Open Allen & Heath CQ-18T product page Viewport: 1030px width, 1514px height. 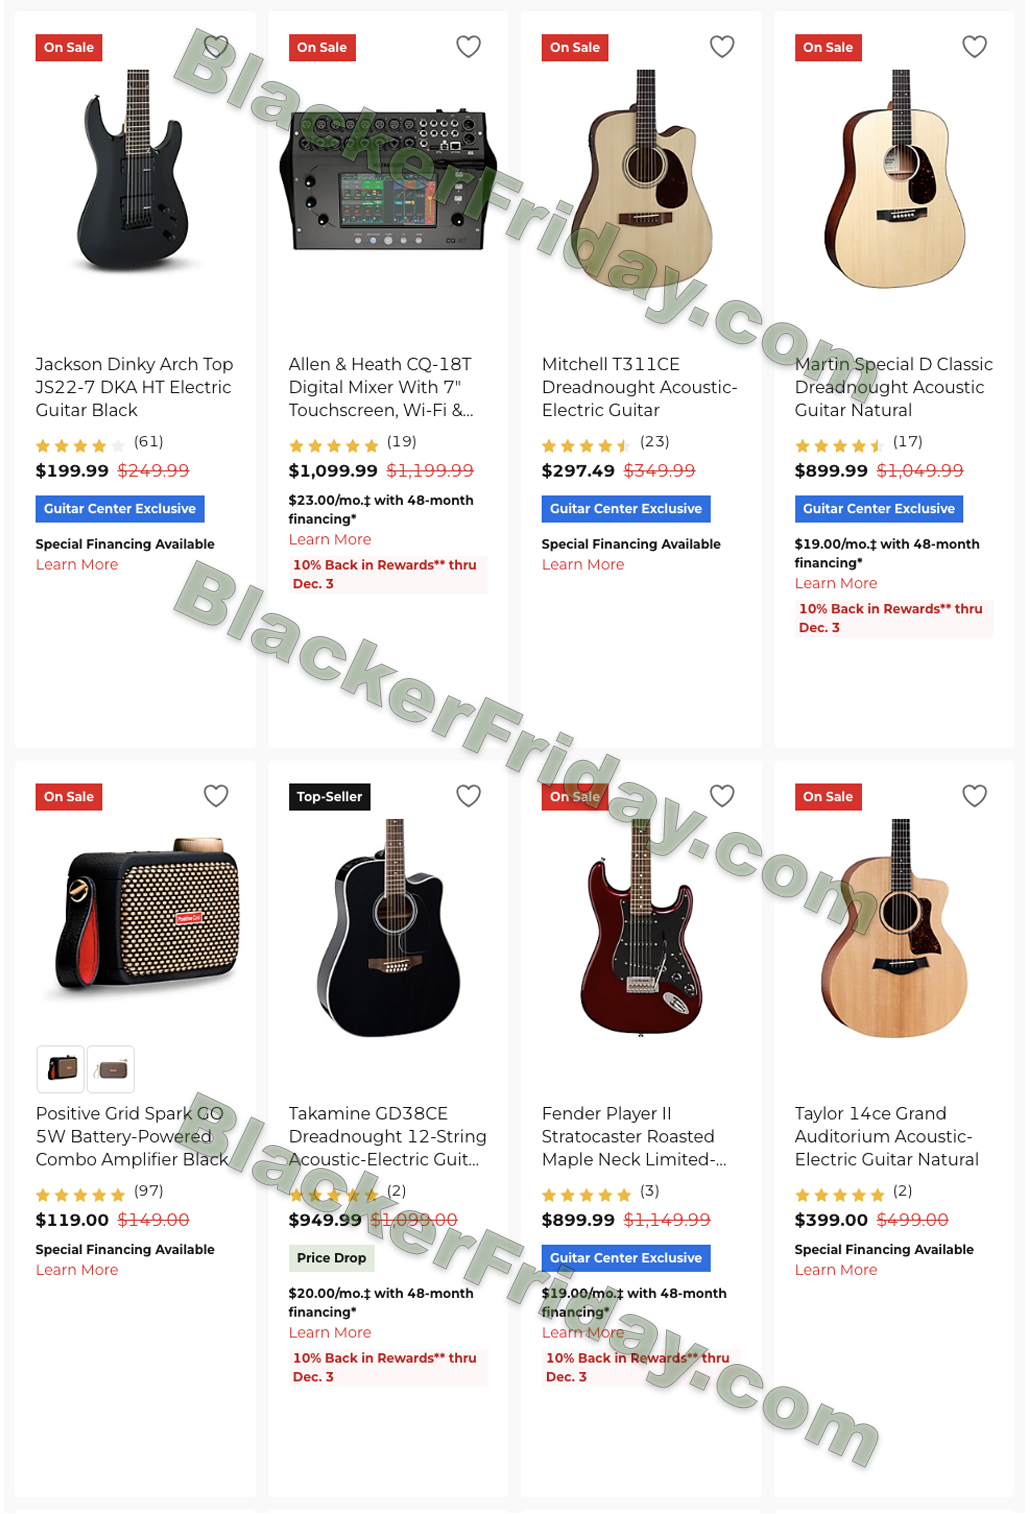[380, 387]
